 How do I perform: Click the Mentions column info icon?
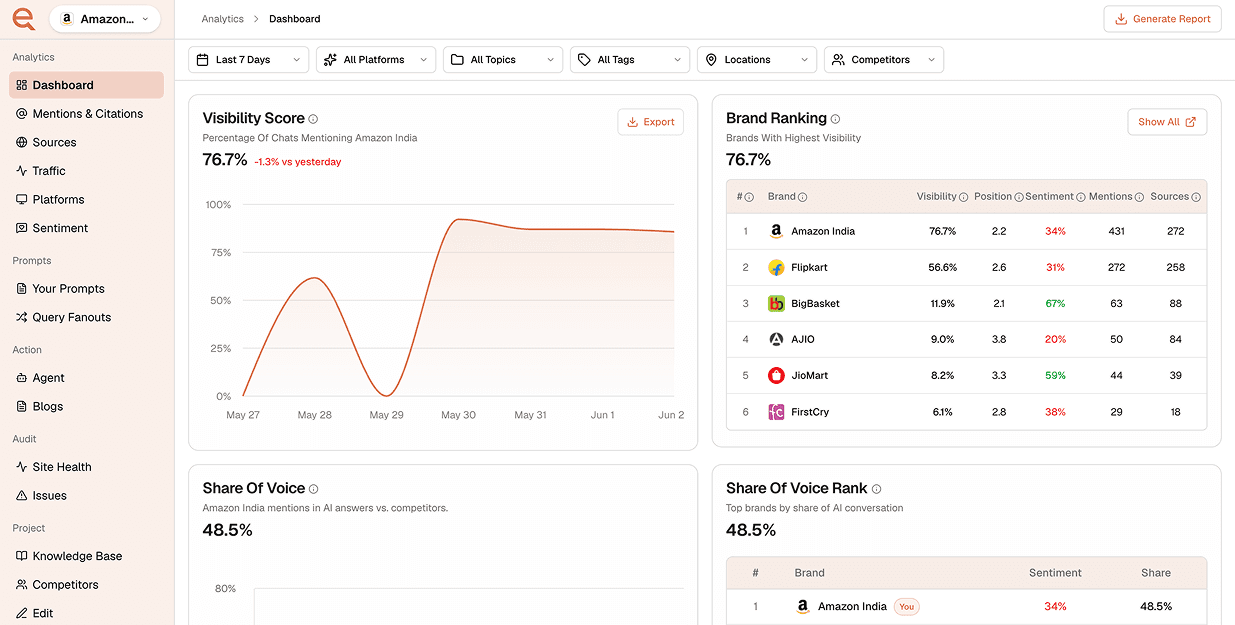1140,197
